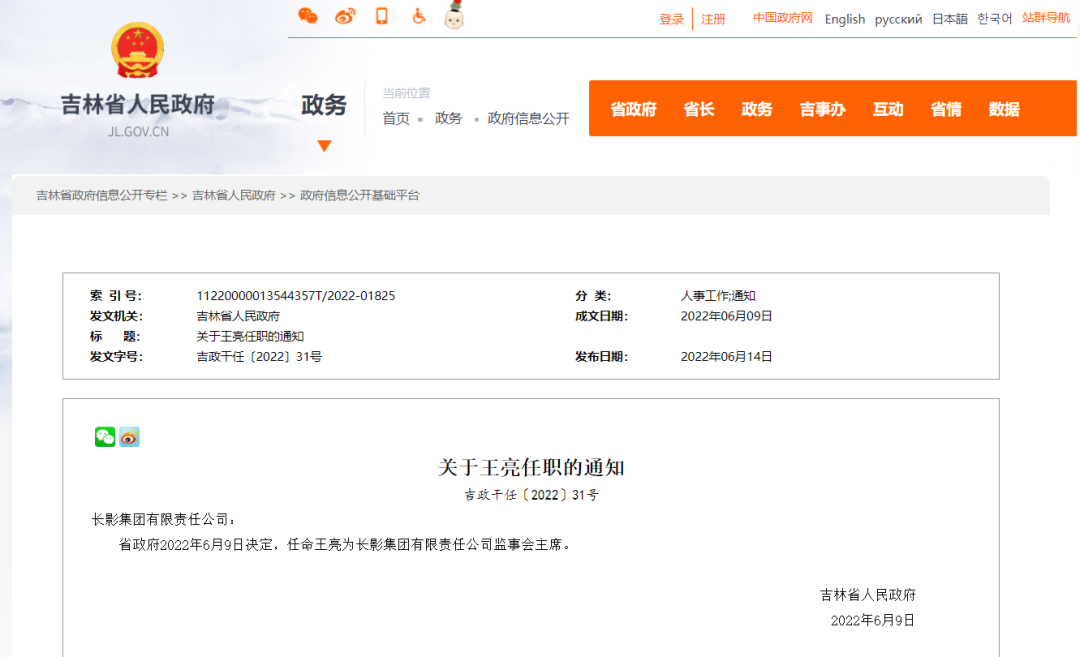
Task: Open the Weibo icon in top bar
Action: pos(345,16)
